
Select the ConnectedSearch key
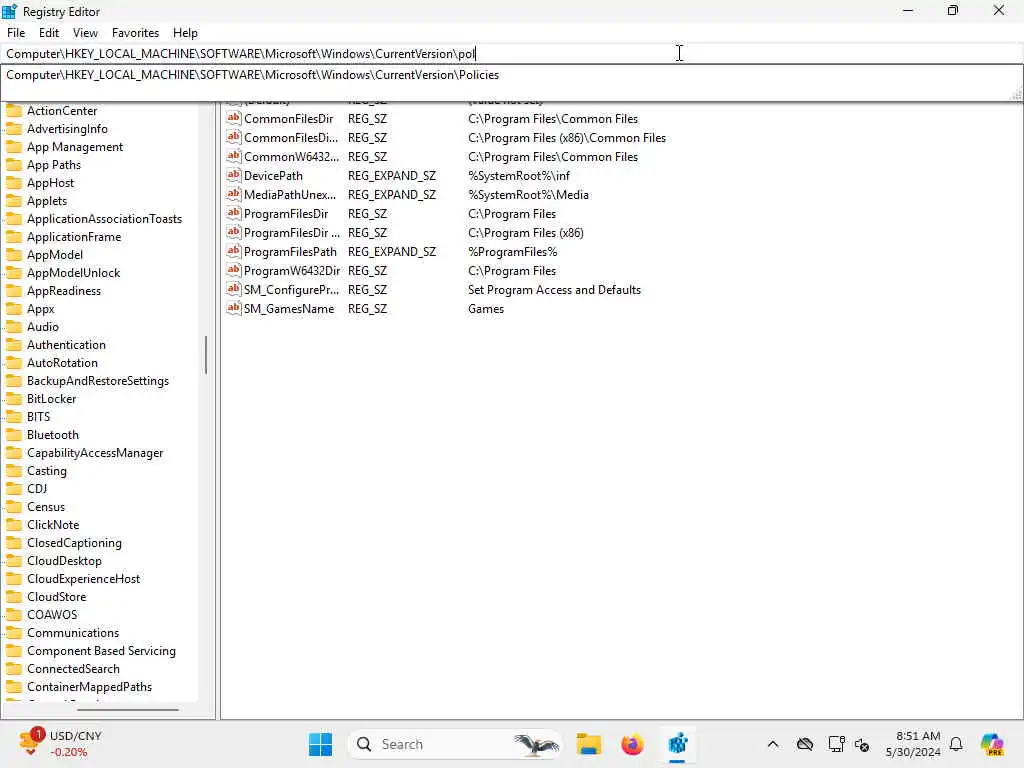click(x=73, y=669)
